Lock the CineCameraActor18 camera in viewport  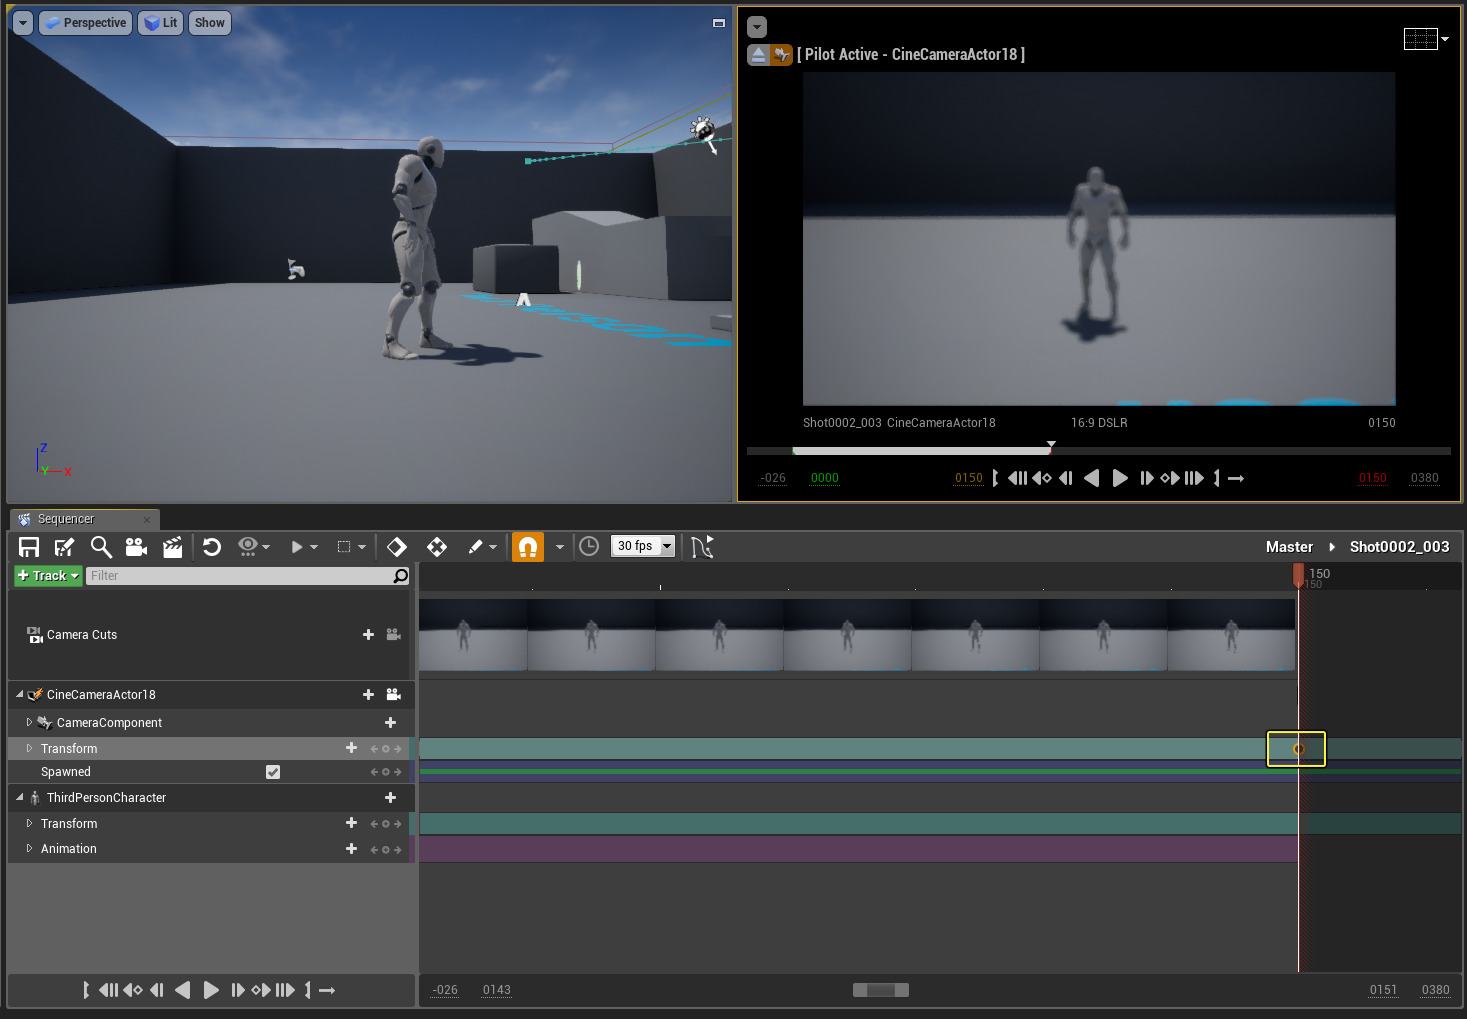point(393,695)
